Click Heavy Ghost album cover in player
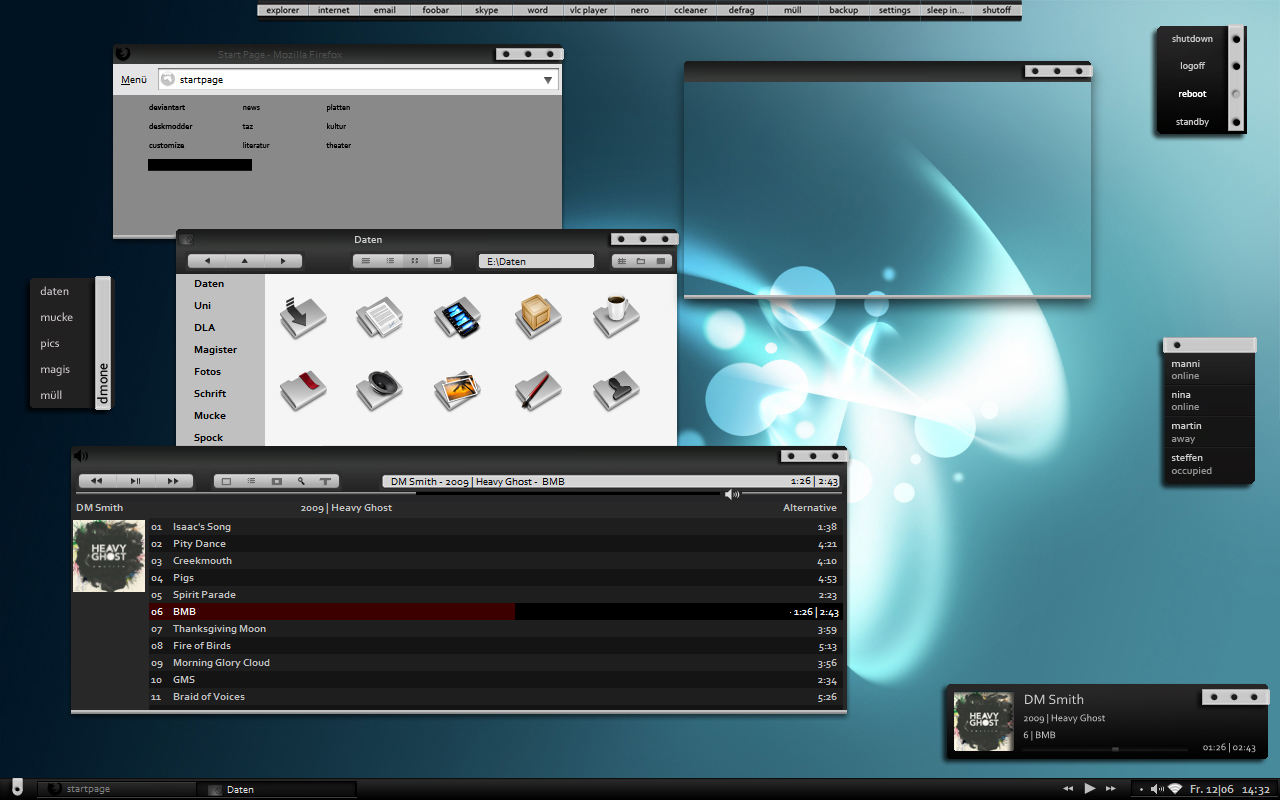This screenshot has width=1280, height=800. pyautogui.click(x=109, y=556)
